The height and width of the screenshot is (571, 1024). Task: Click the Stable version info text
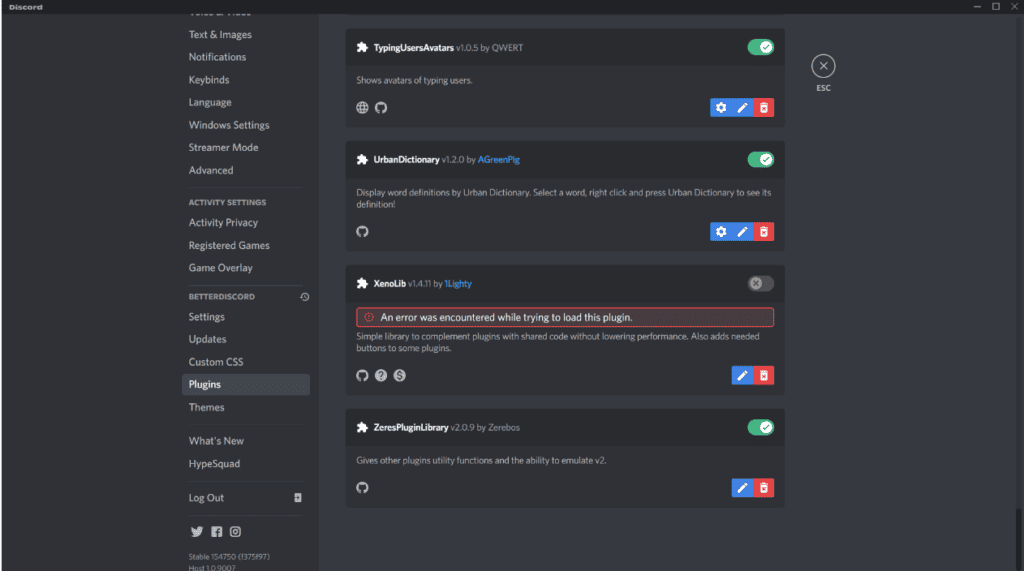[229, 557]
